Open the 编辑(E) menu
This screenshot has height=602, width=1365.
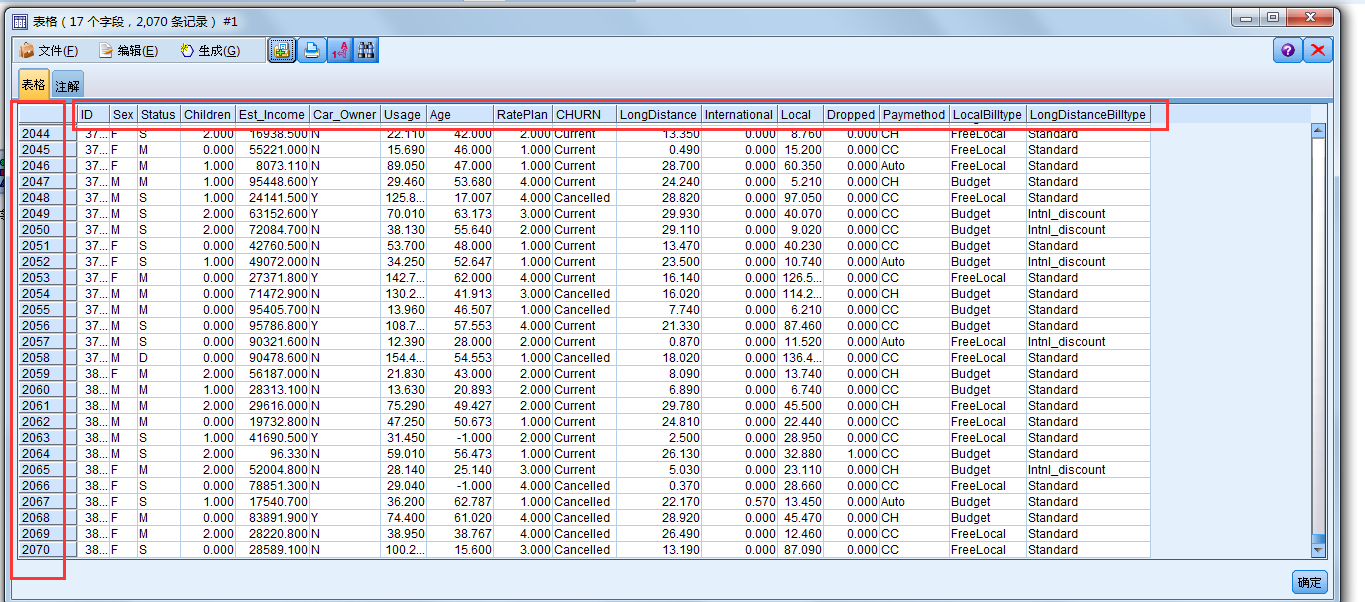pos(132,50)
